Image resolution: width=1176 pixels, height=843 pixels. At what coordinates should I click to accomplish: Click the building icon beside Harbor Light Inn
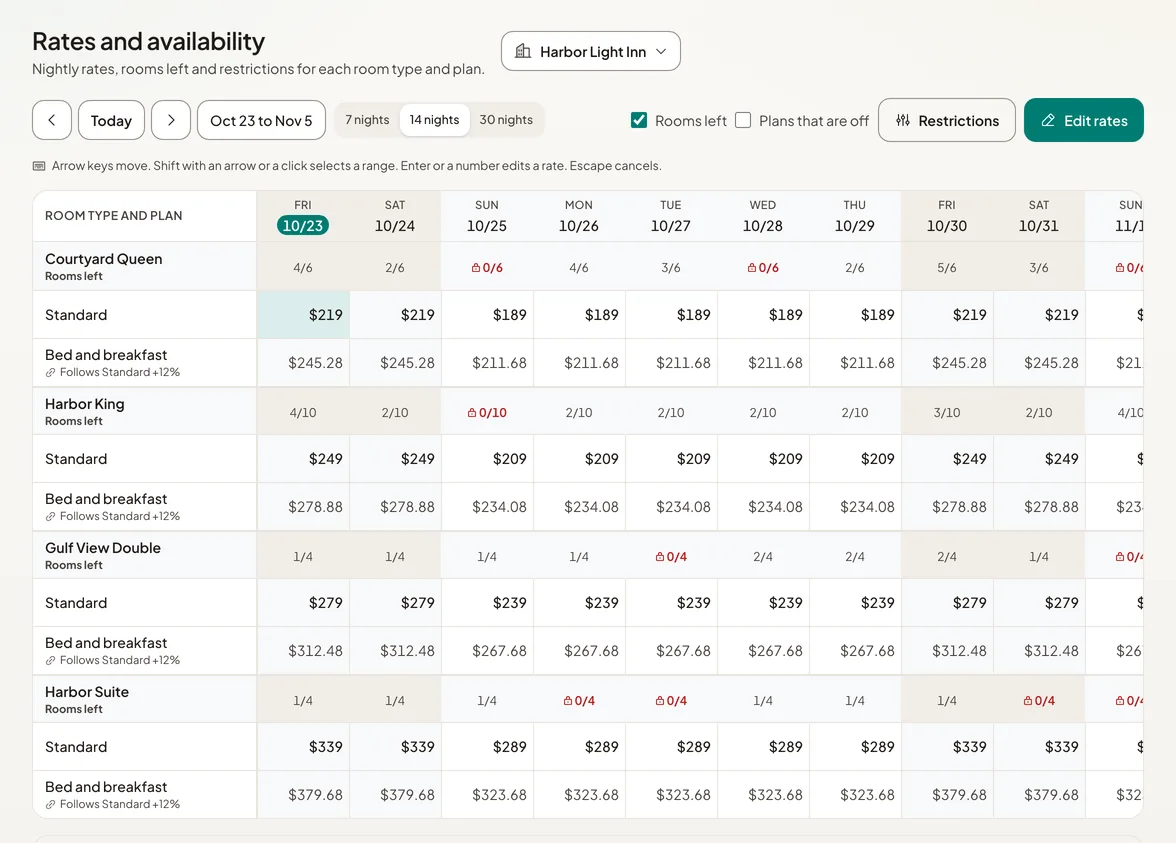click(x=523, y=51)
